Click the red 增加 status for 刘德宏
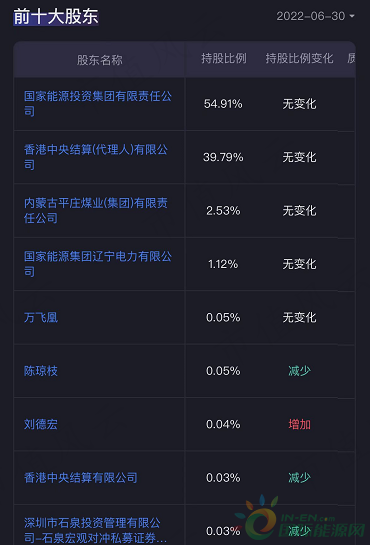370x545 pixels. (299, 424)
